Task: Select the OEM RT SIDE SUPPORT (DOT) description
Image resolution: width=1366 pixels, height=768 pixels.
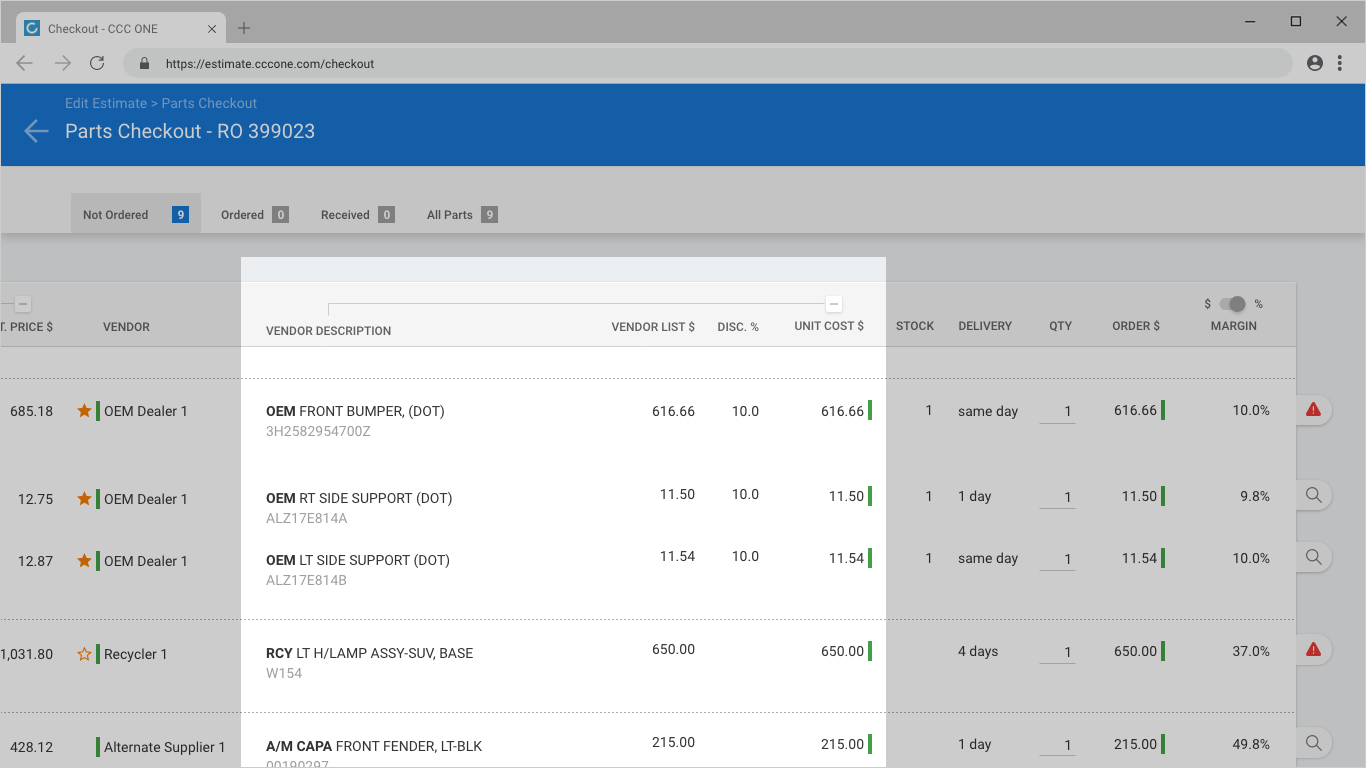Action: tap(359, 498)
